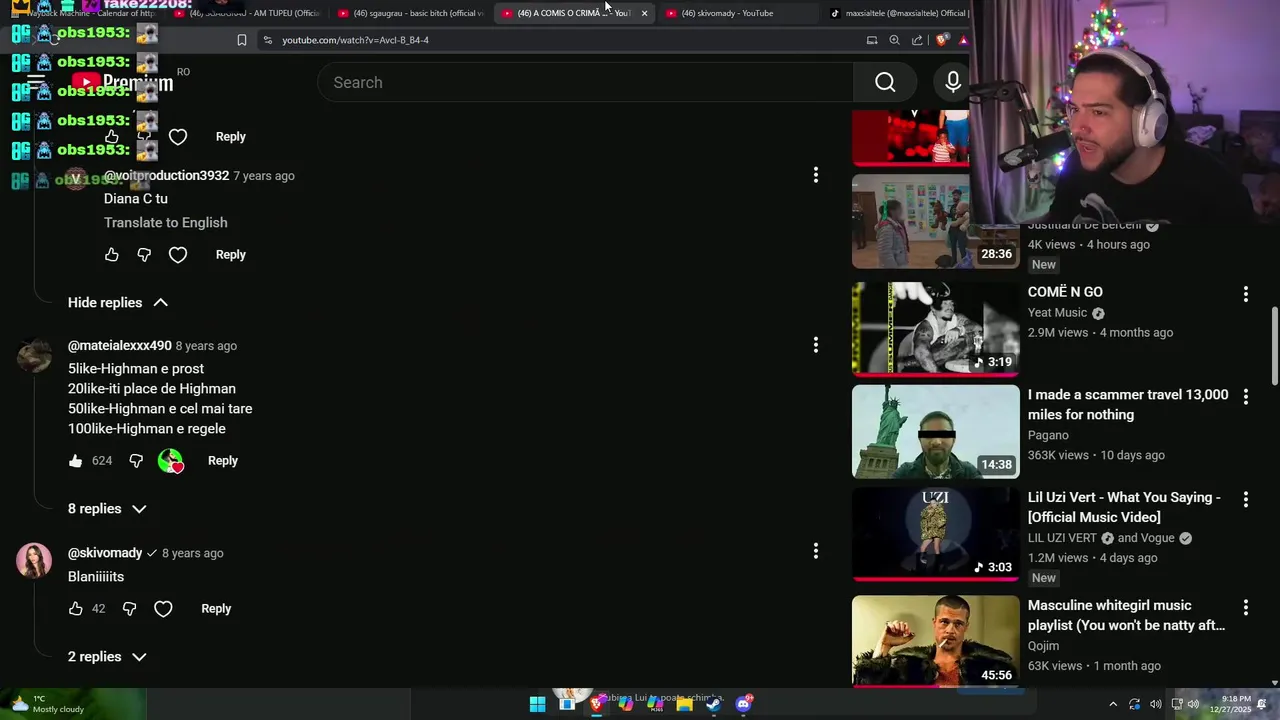The height and width of the screenshot is (720, 1280).
Task: Bookmark this page with the bookmark icon
Action: tap(241, 40)
